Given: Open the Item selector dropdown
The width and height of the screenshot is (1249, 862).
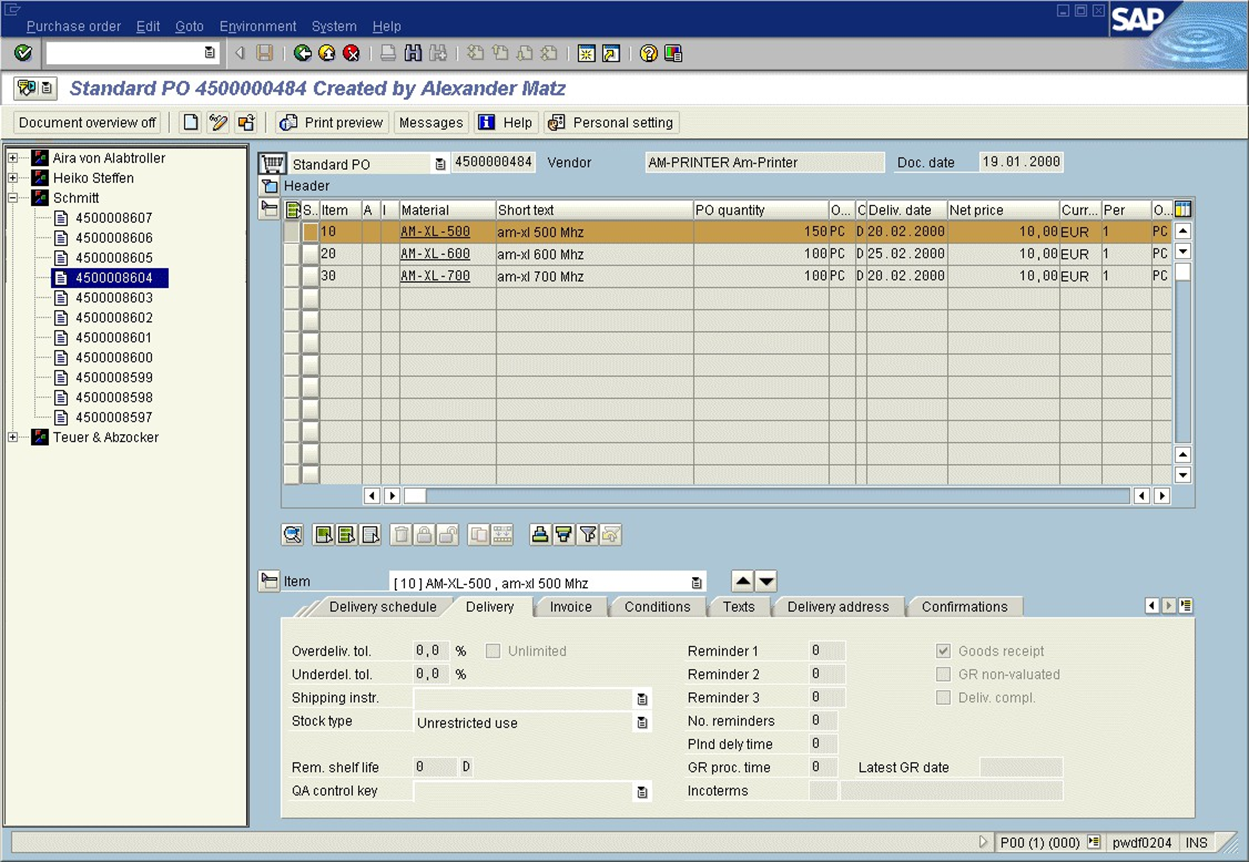Looking at the screenshot, I should coord(696,583).
